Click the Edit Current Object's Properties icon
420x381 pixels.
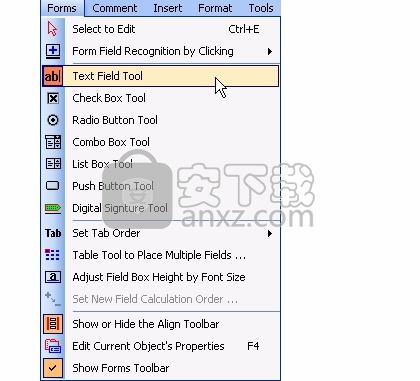click(53, 346)
